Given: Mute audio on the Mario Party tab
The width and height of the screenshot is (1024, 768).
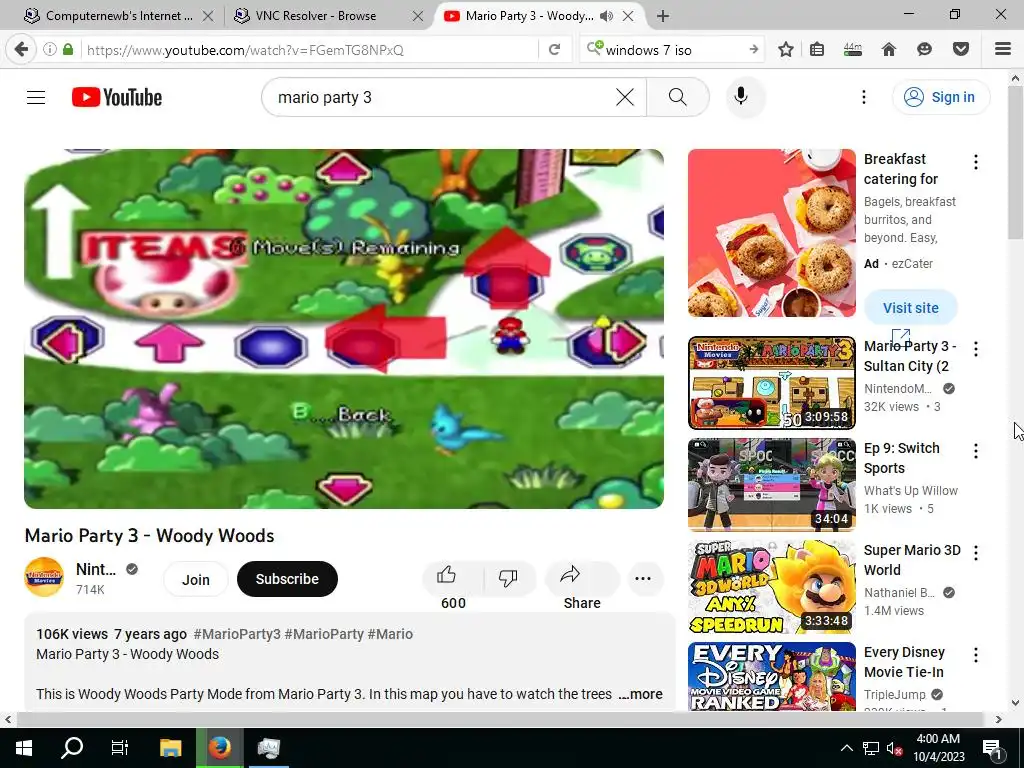Looking at the screenshot, I should pyautogui.click(x=607, y=16).
